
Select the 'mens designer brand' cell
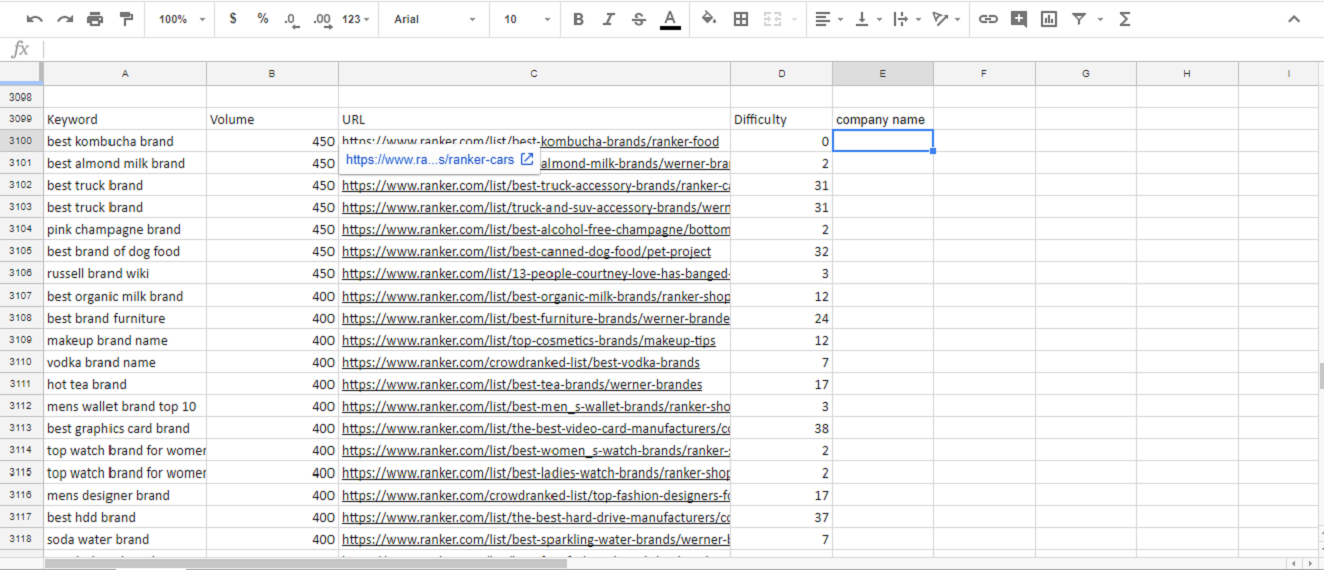click(125, 495)
